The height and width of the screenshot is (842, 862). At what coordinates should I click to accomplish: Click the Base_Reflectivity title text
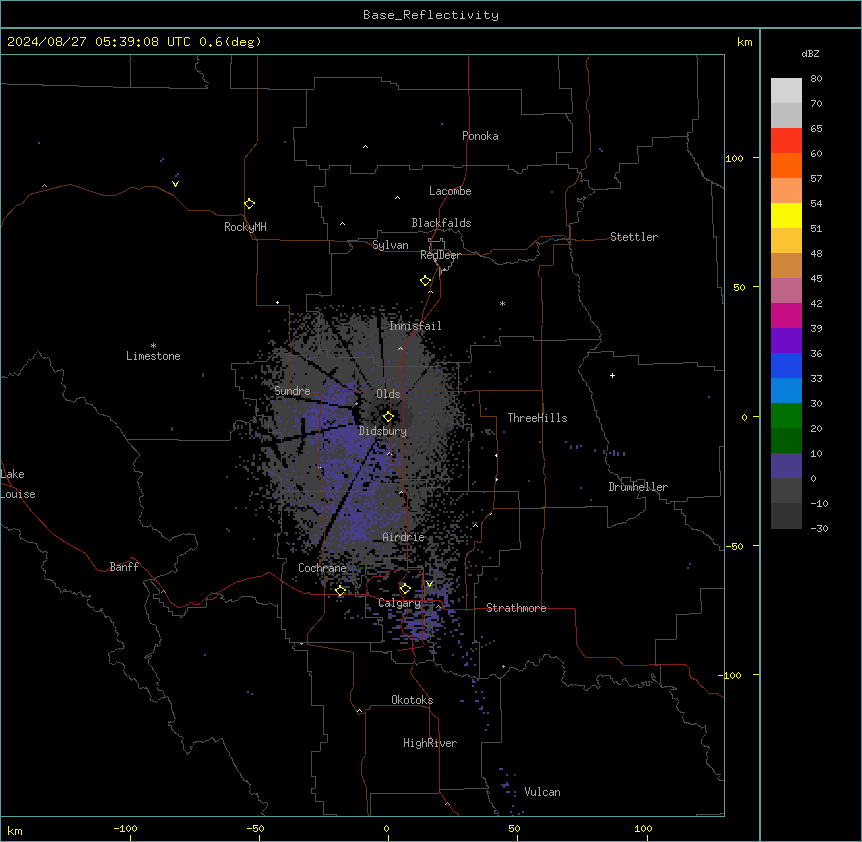point(431,15)
